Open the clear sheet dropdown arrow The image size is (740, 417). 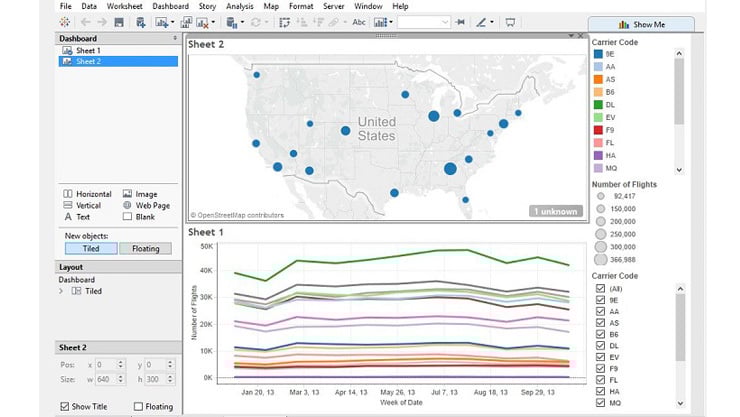[213, 22]
